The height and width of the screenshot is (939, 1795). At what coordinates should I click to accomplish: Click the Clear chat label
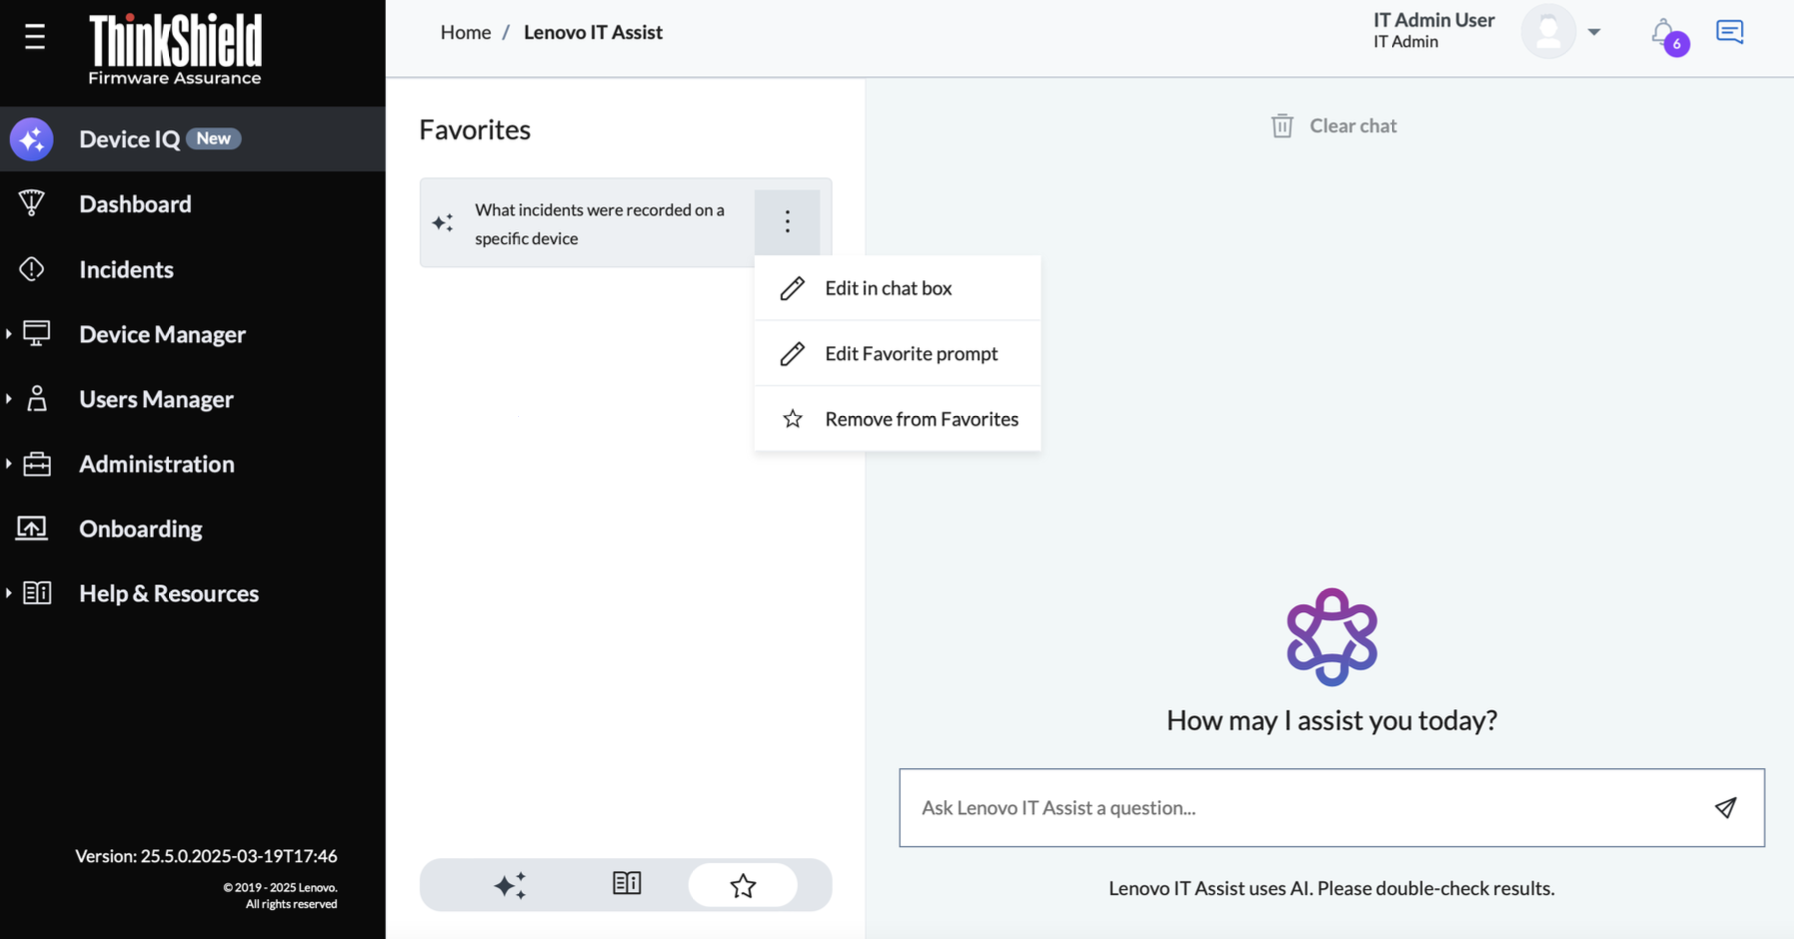pyautogui.click(x=1353, y=126)
